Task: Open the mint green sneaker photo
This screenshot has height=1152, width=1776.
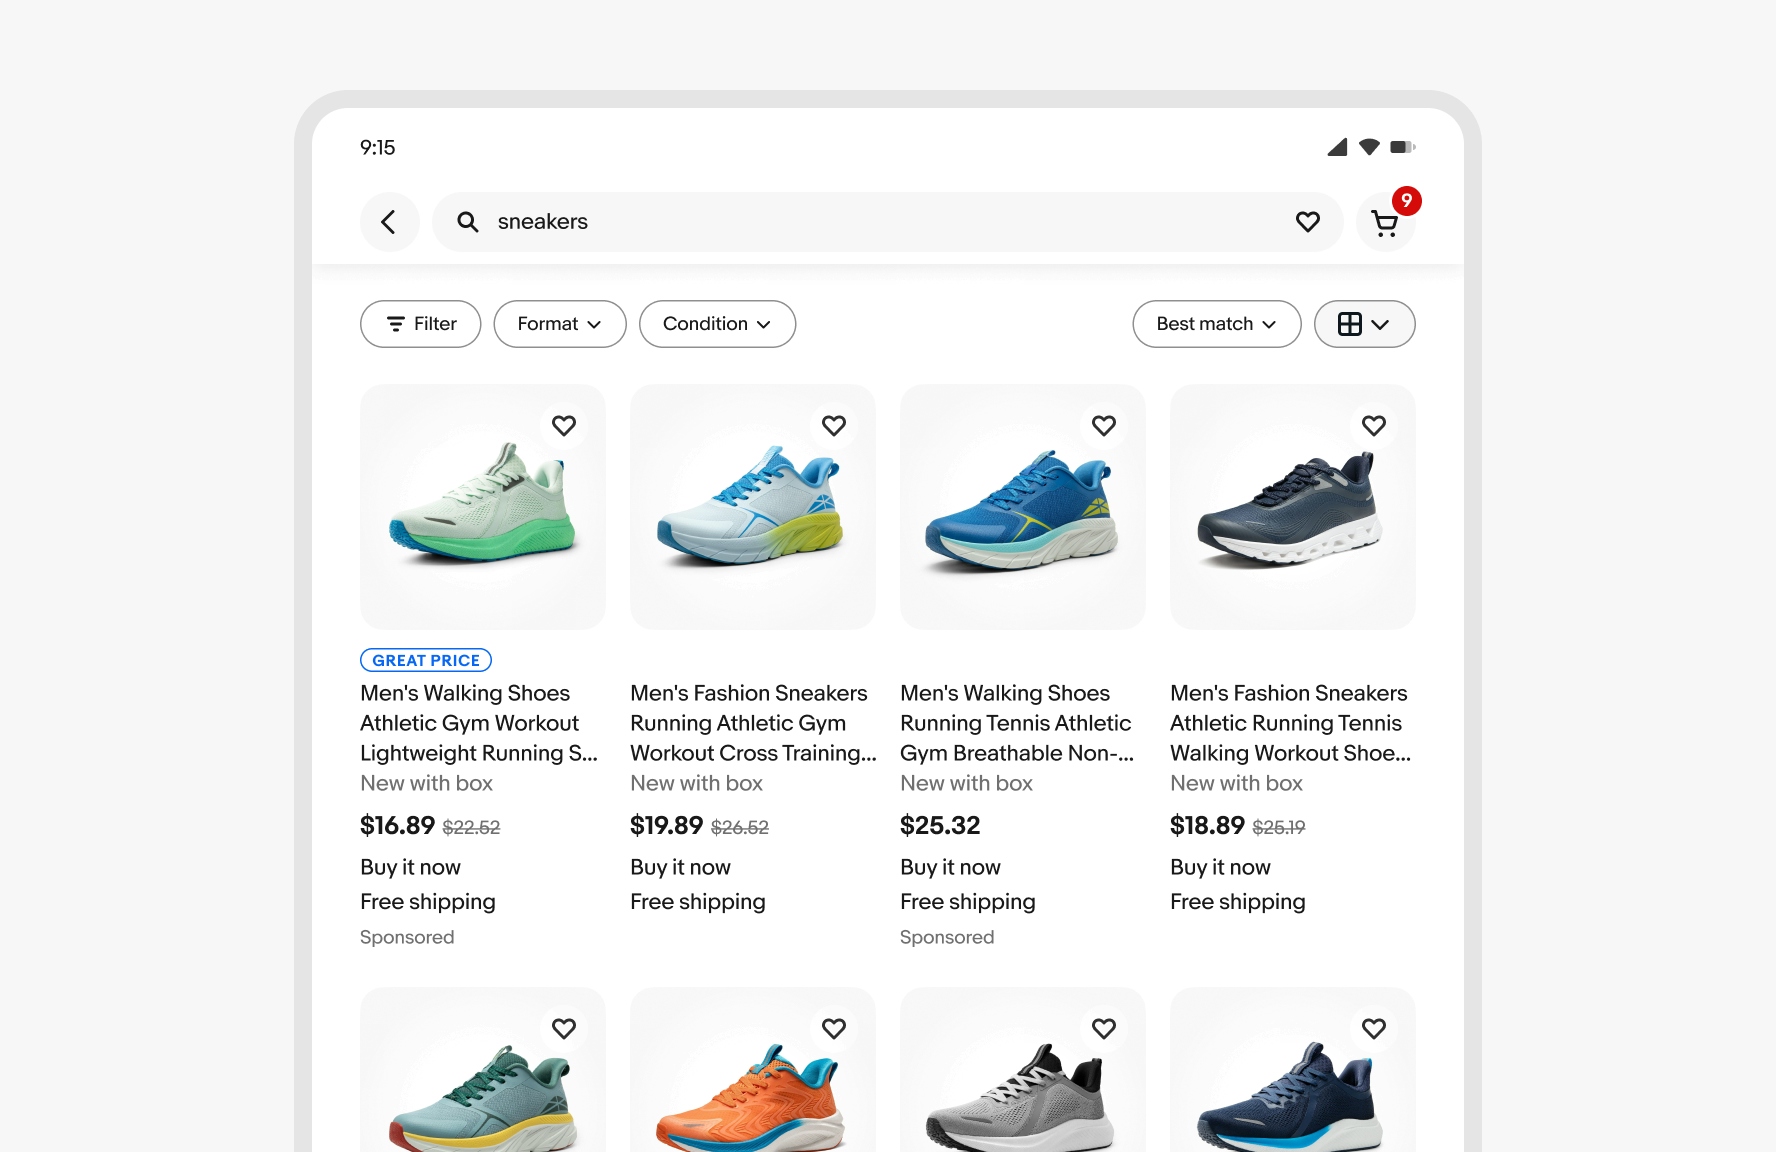Action: (x=483, y=507)
